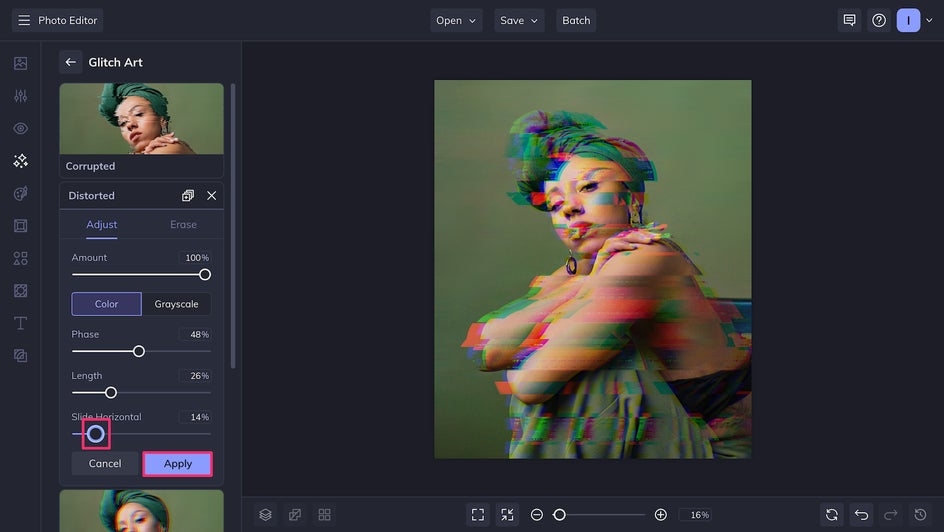Click the reset/rotate sync icon
The image size is (944, 532).
[x=832, y=515]
